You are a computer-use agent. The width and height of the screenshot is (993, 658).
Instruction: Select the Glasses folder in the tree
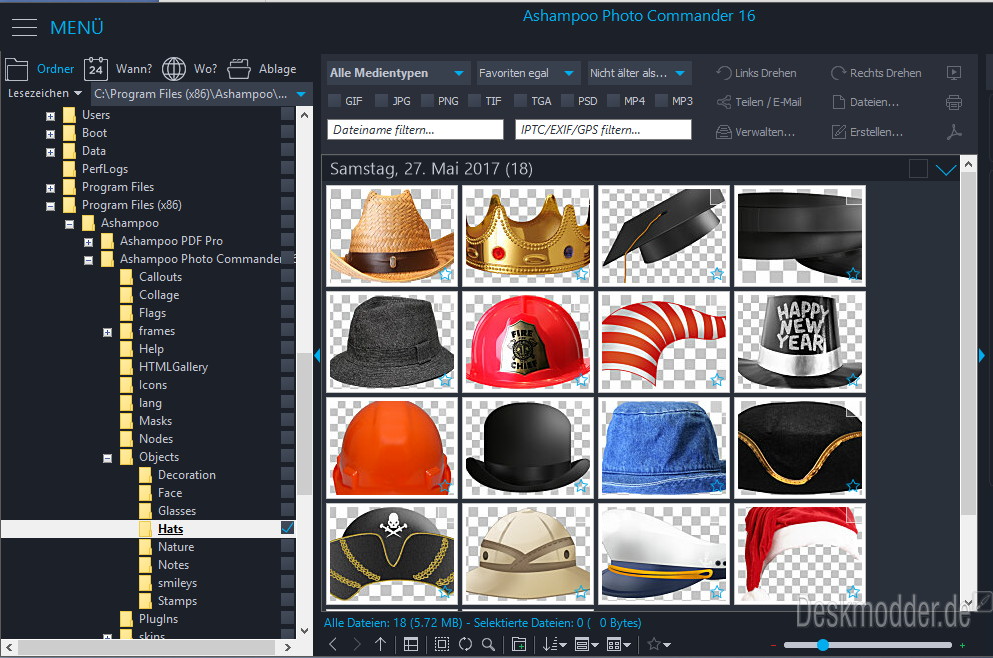[x=177, y=511]
